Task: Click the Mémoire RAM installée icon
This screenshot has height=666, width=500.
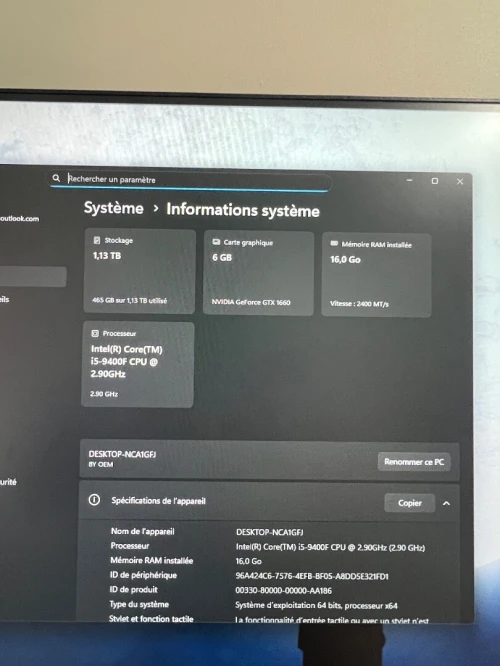Action: pos(334,244)
